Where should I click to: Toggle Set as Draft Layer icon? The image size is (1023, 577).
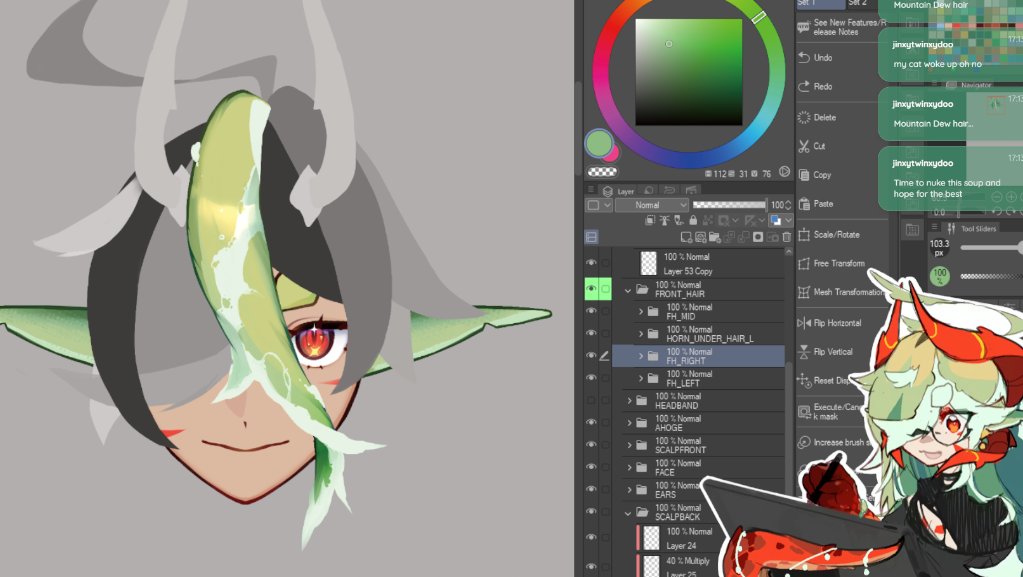tap(679, 221)
